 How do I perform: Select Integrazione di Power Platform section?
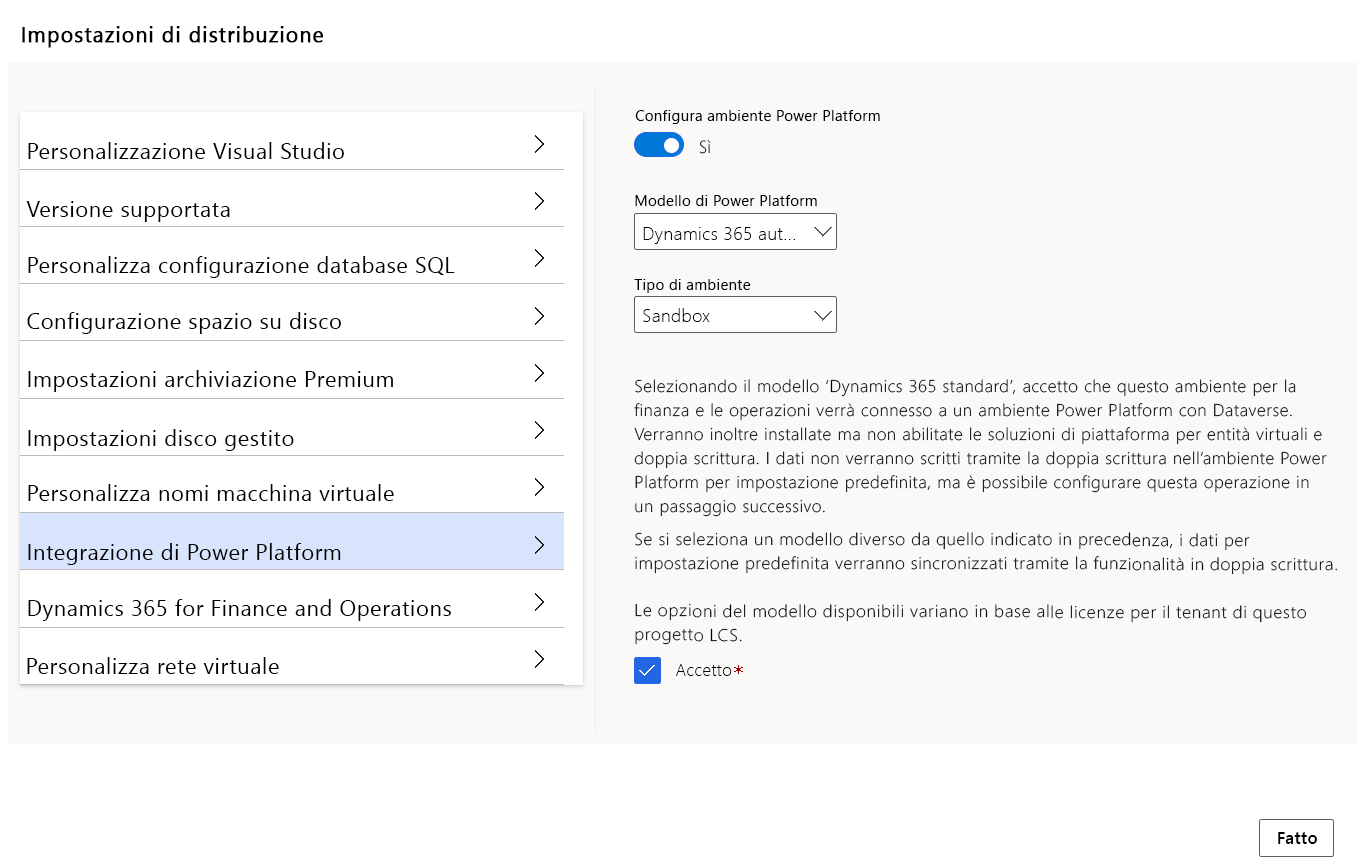[184, 552]
